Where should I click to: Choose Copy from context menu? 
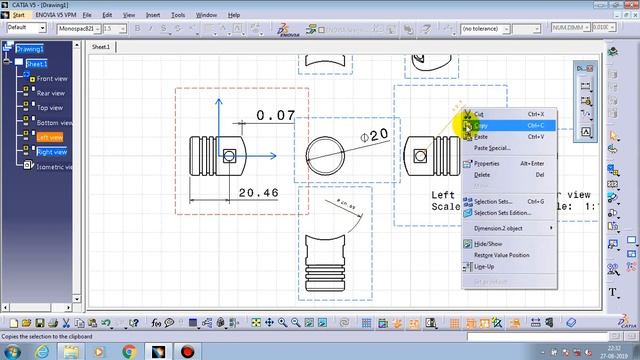[509, 126]
